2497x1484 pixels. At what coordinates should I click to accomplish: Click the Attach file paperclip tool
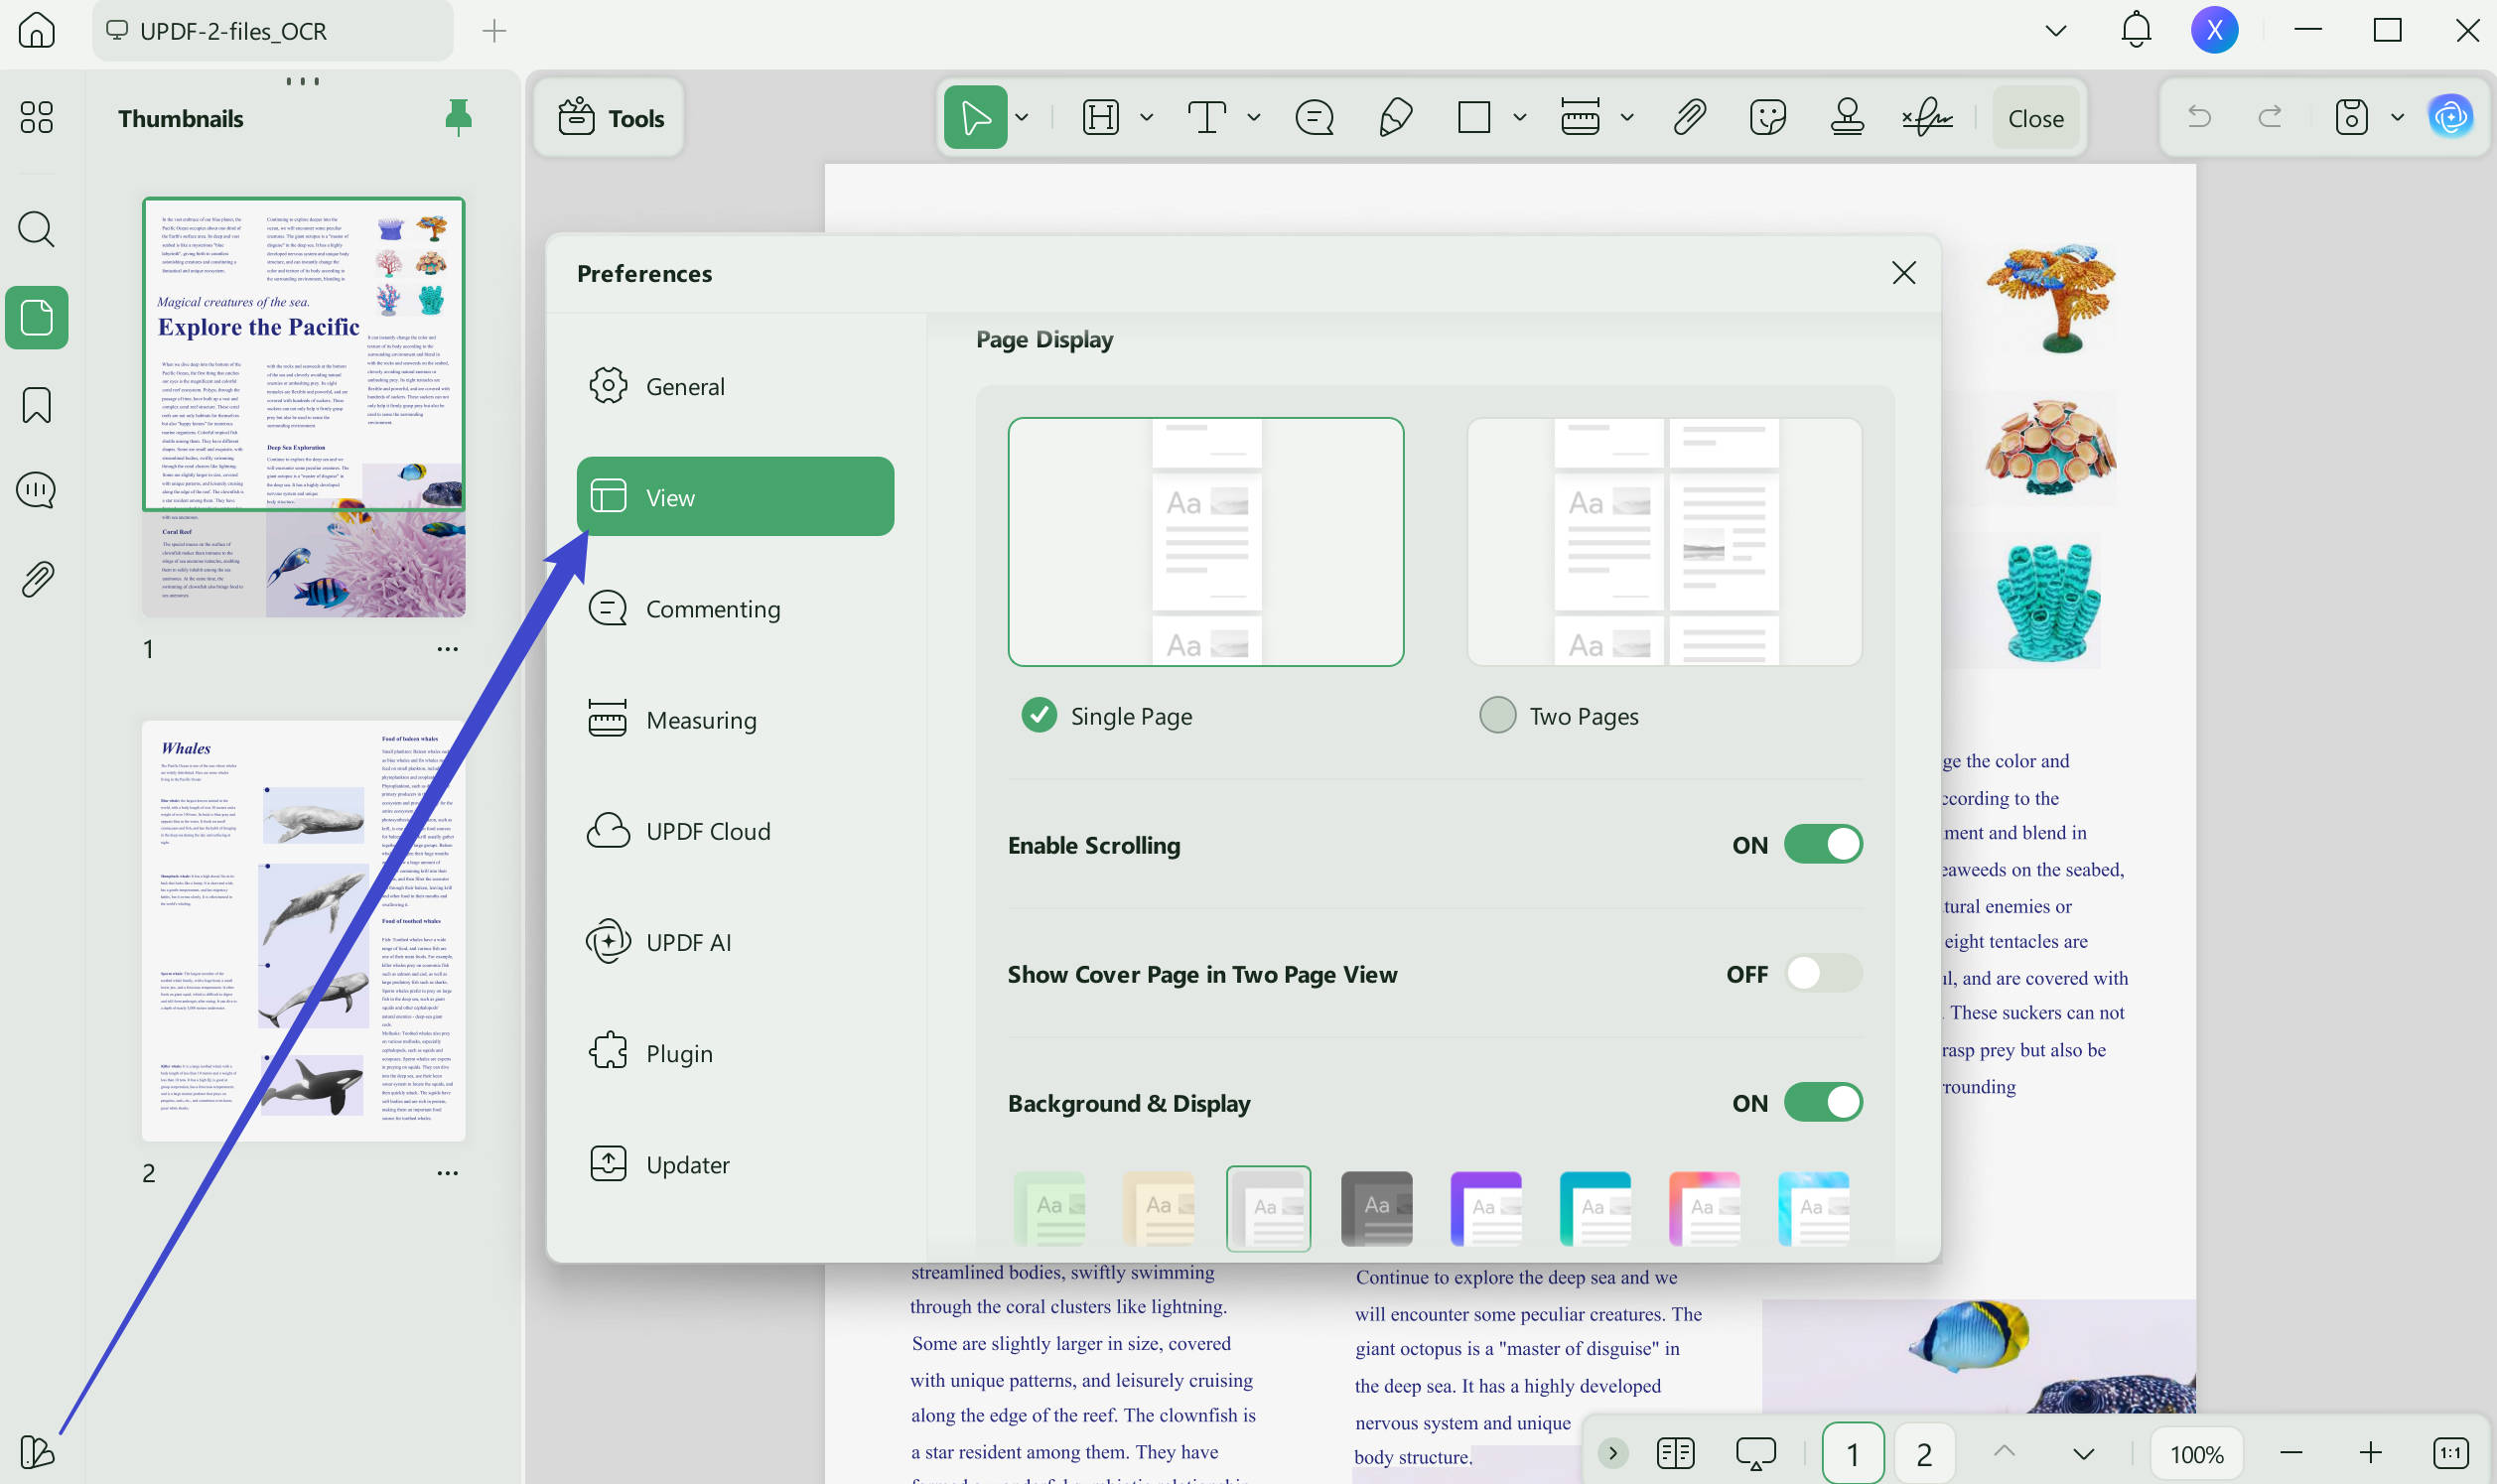[x=1689, y=118]
